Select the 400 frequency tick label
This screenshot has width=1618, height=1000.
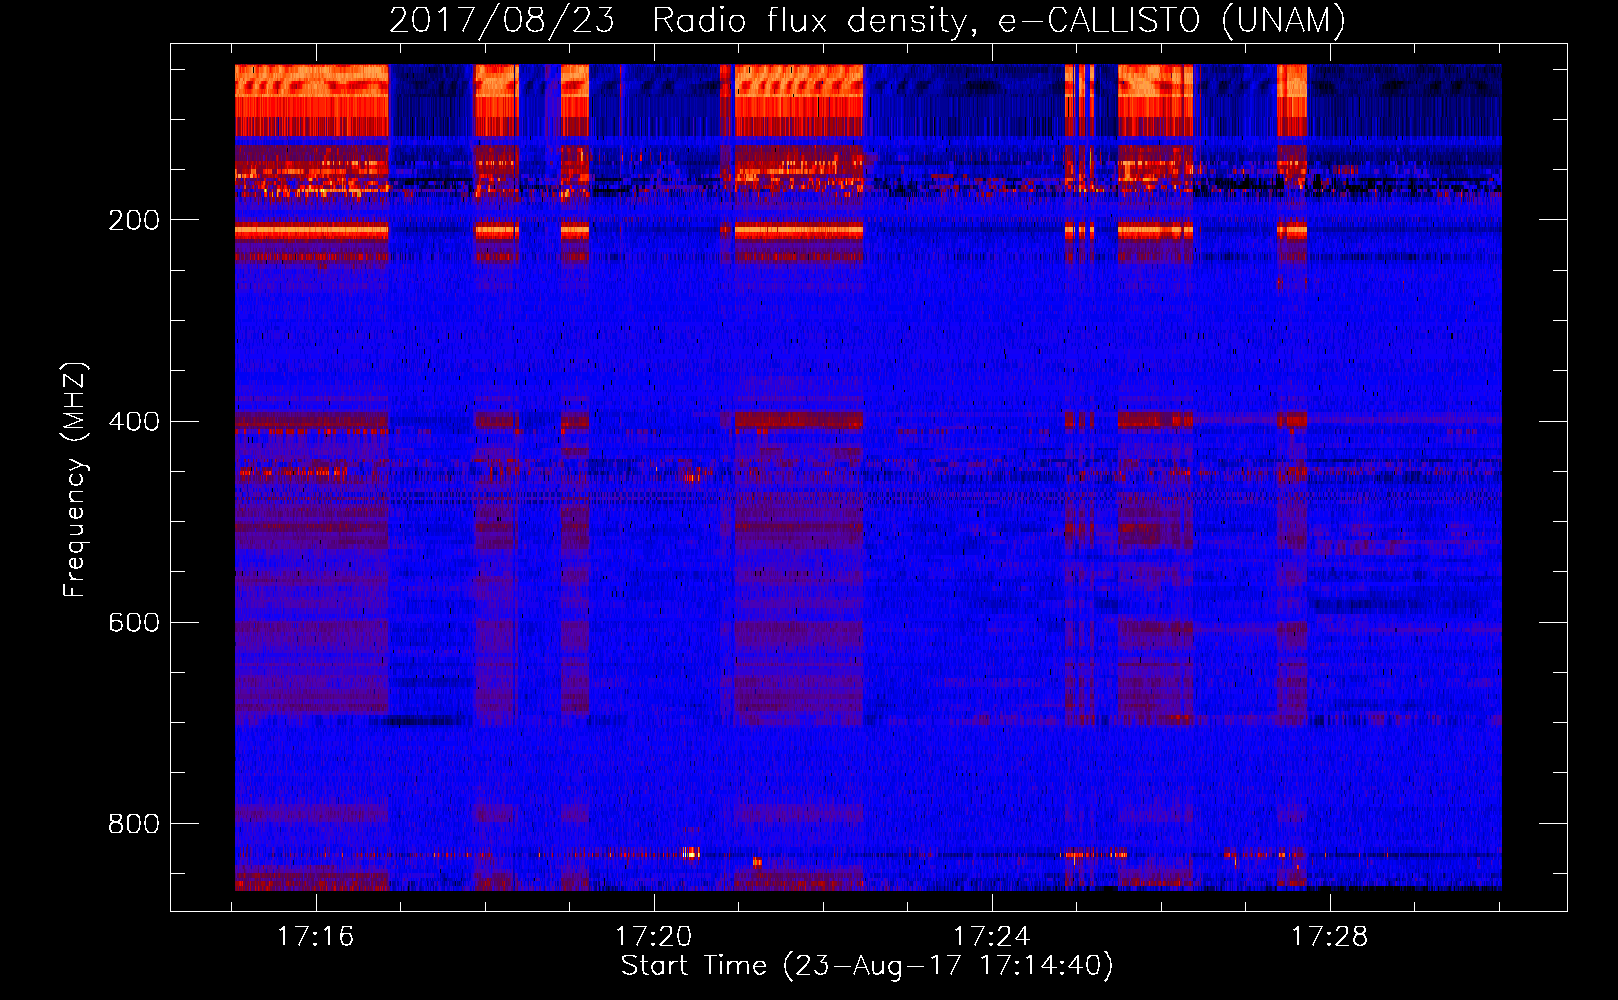[134, 421]
